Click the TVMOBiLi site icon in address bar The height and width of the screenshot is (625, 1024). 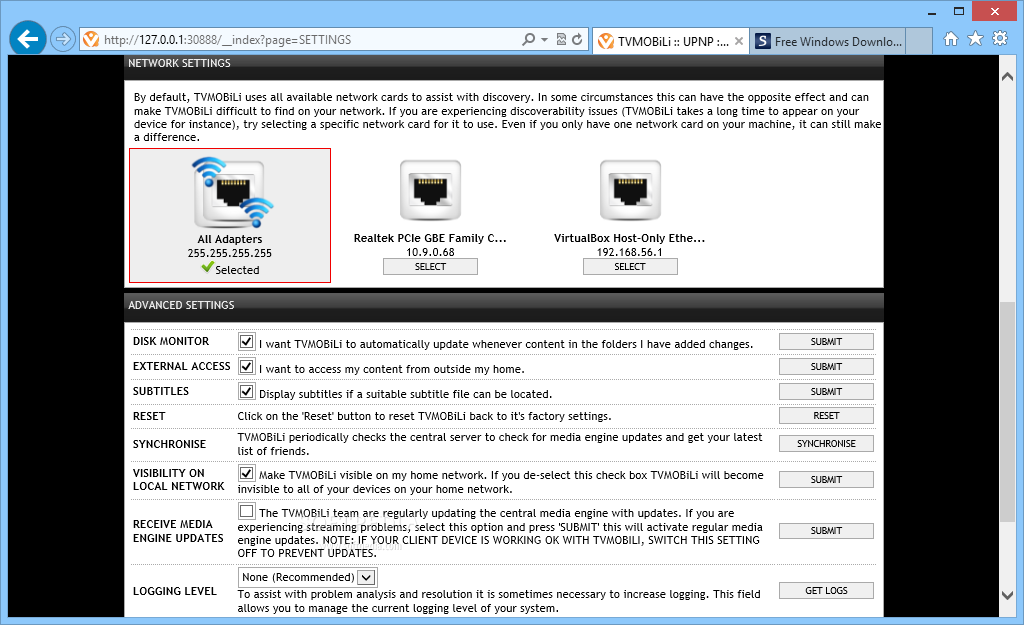[x=91, y=39]
